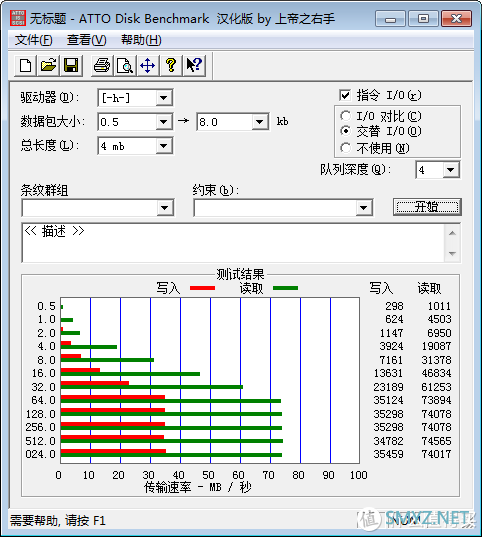Select the I/O 对比 radio button
The image size is (482, 537).
[x=346, y=116]
